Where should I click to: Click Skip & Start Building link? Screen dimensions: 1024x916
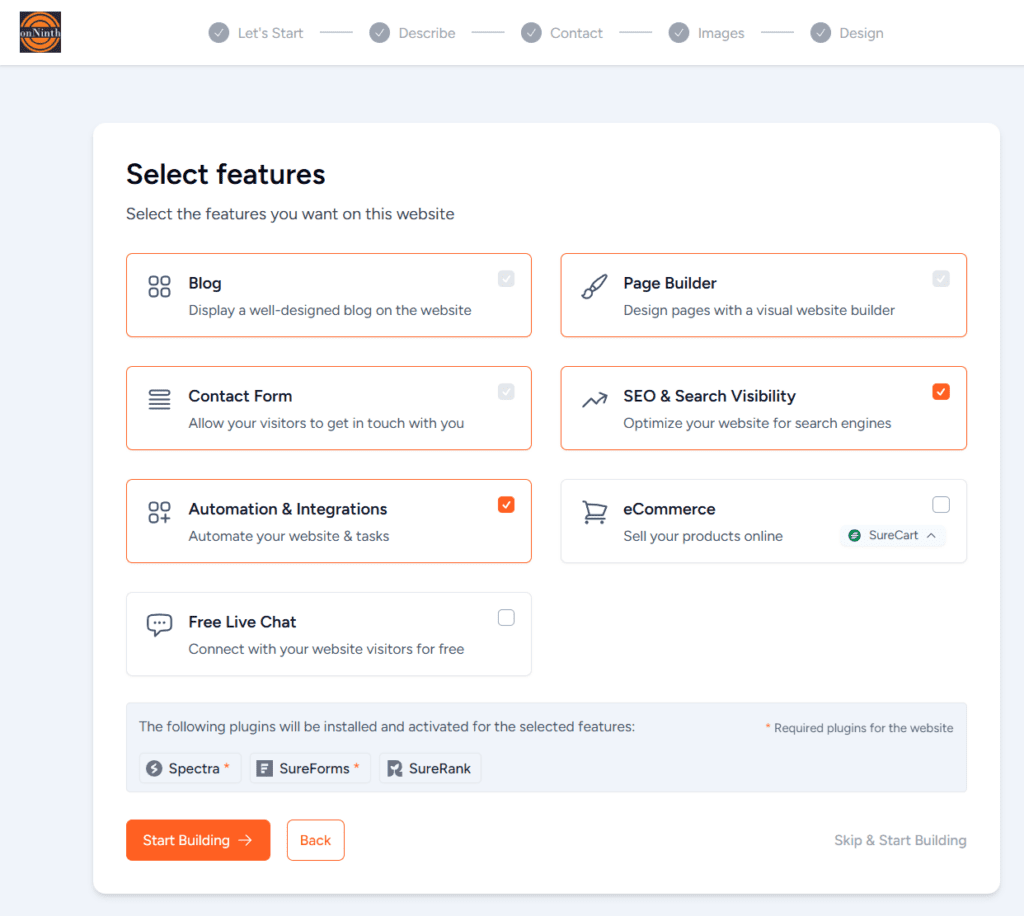coord(900,840)
